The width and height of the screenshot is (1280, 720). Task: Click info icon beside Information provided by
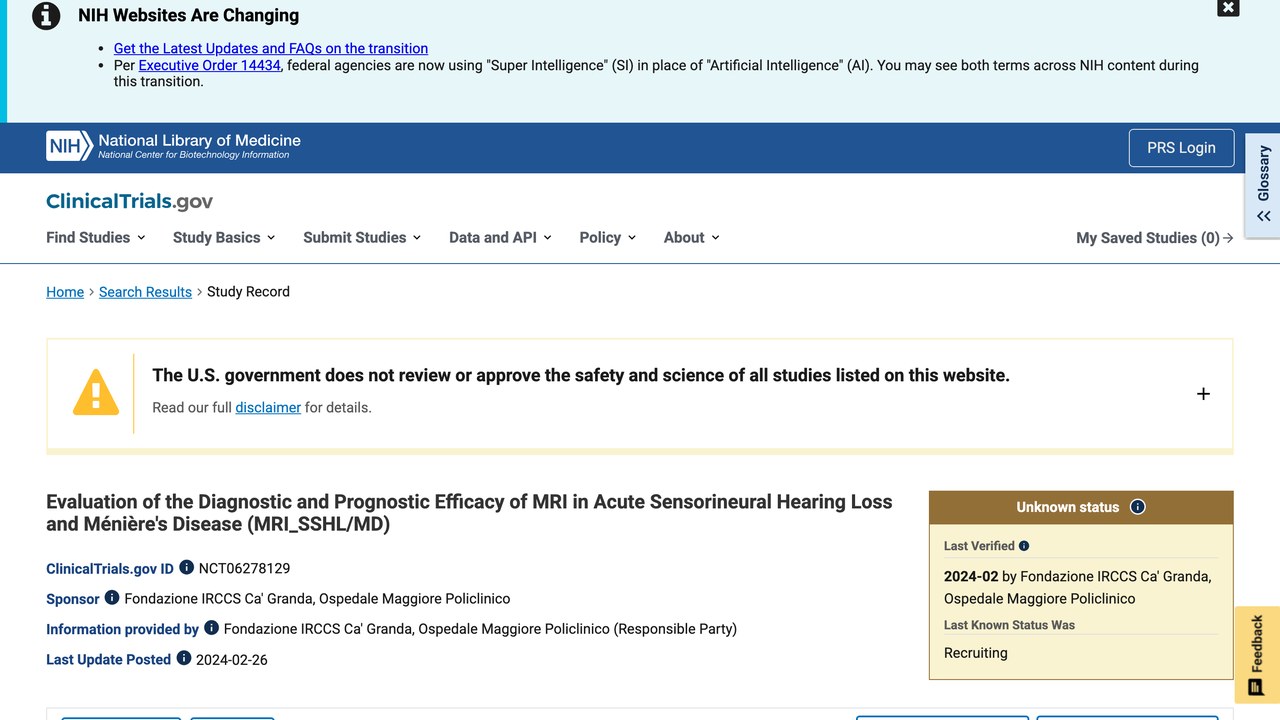[x=211, y=628]
